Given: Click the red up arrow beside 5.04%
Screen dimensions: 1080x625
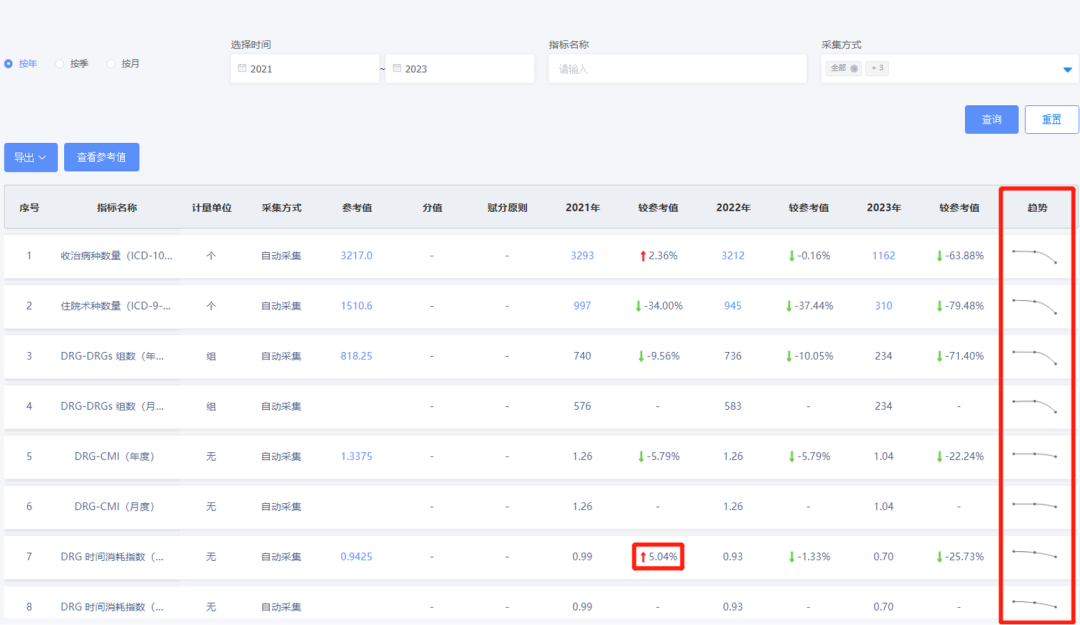Looking at the screenshot, I should point(642,556).
